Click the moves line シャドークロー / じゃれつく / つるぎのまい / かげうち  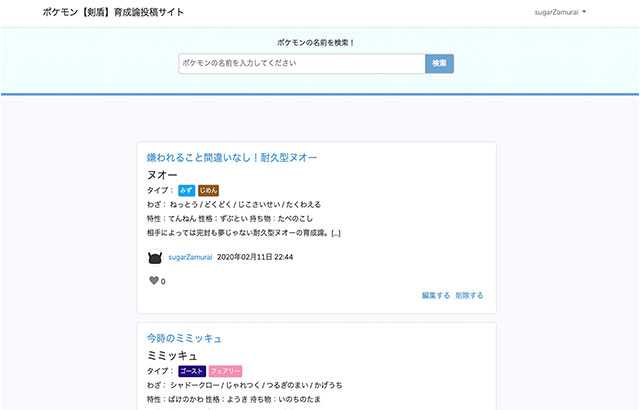(256, 385)
